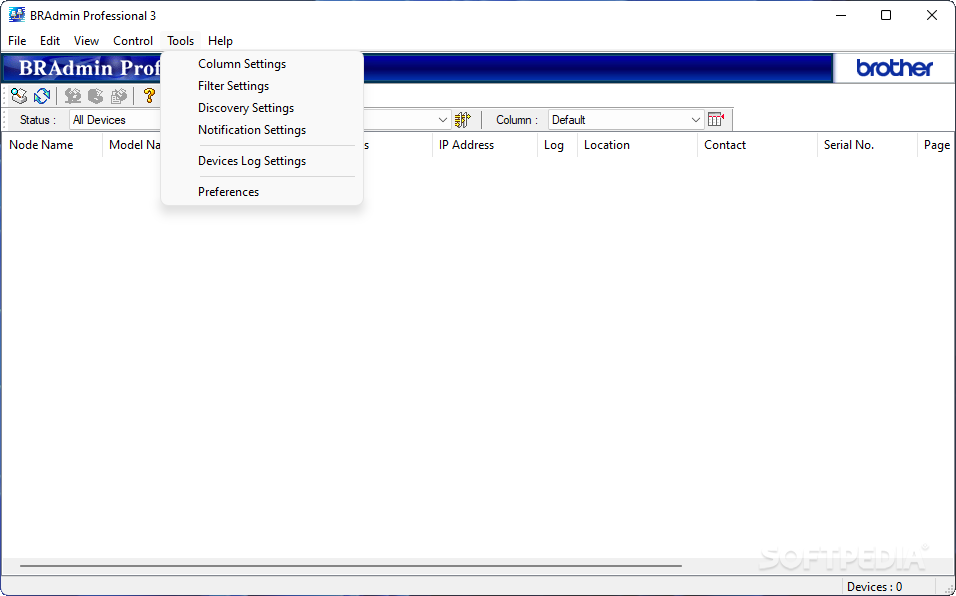Open Preferences from Tools menu

pos(262,192)
